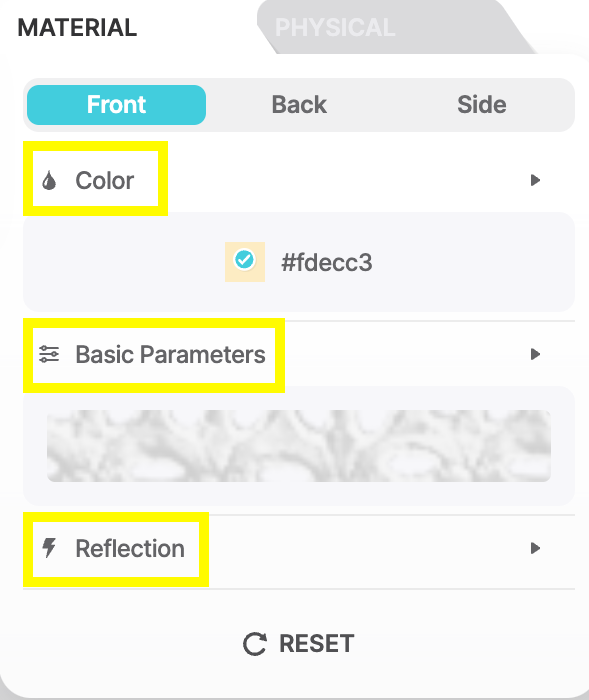The width and height of the screenshot is (589, 700).
Task: Click the circular reset arrow icon
Action: (x=255, y=644)
